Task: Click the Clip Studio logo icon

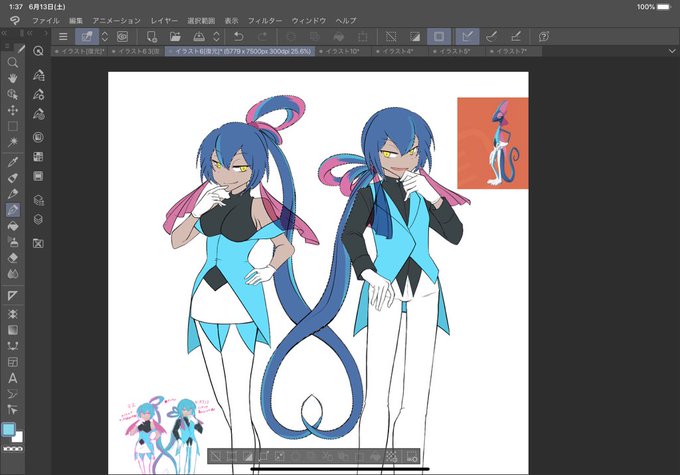Action: (14, 20)
